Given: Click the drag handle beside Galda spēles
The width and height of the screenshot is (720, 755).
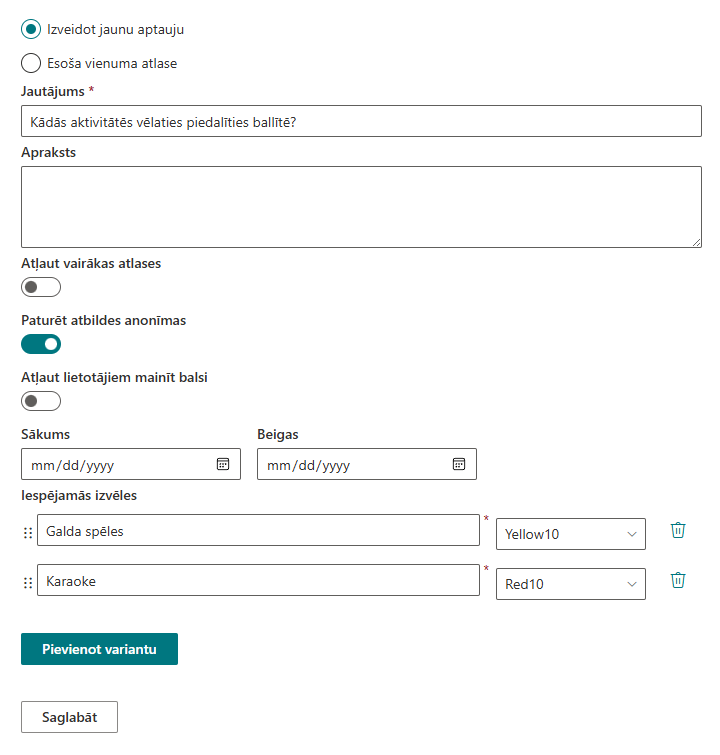Looking at the screenshot, I should click(28, 533).
